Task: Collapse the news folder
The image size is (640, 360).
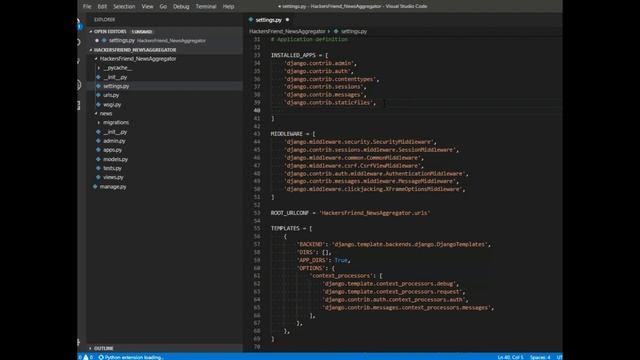Action: (96, 113)
